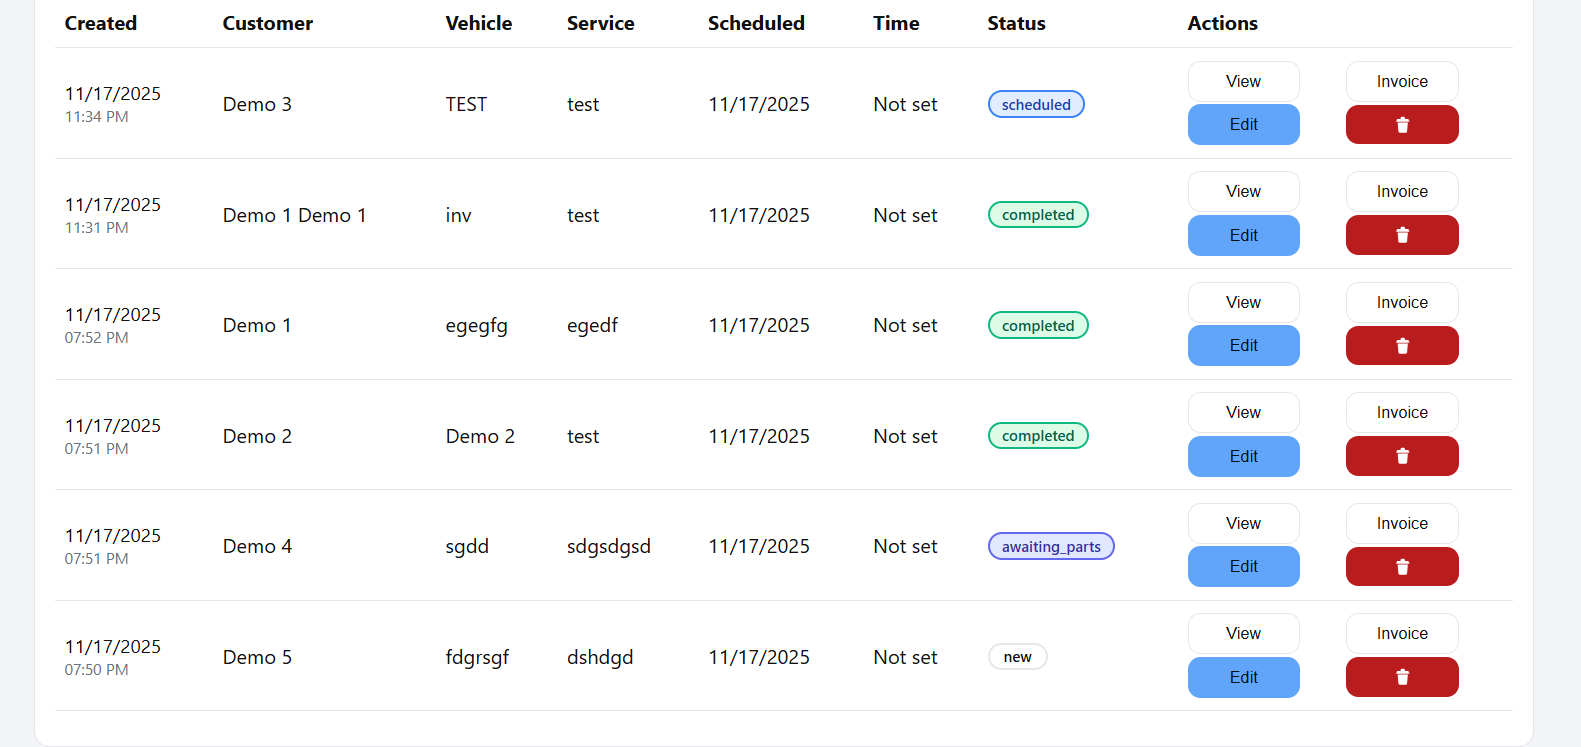View the egegfg vehicle job
Screen dimensions: 1581x747
pyautogui.click(x=1243, y=302)
